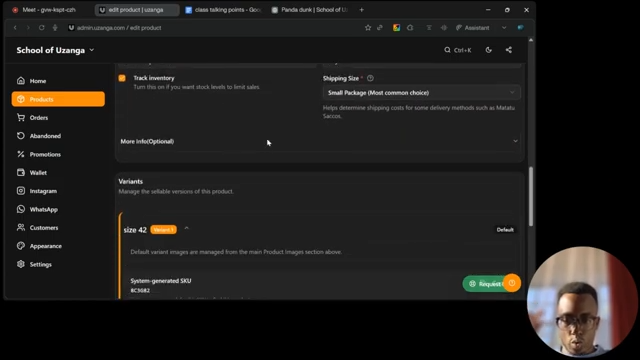Expand the More Info(Optional) section
Screen dimensions: 640x360
tap(319, 141)
